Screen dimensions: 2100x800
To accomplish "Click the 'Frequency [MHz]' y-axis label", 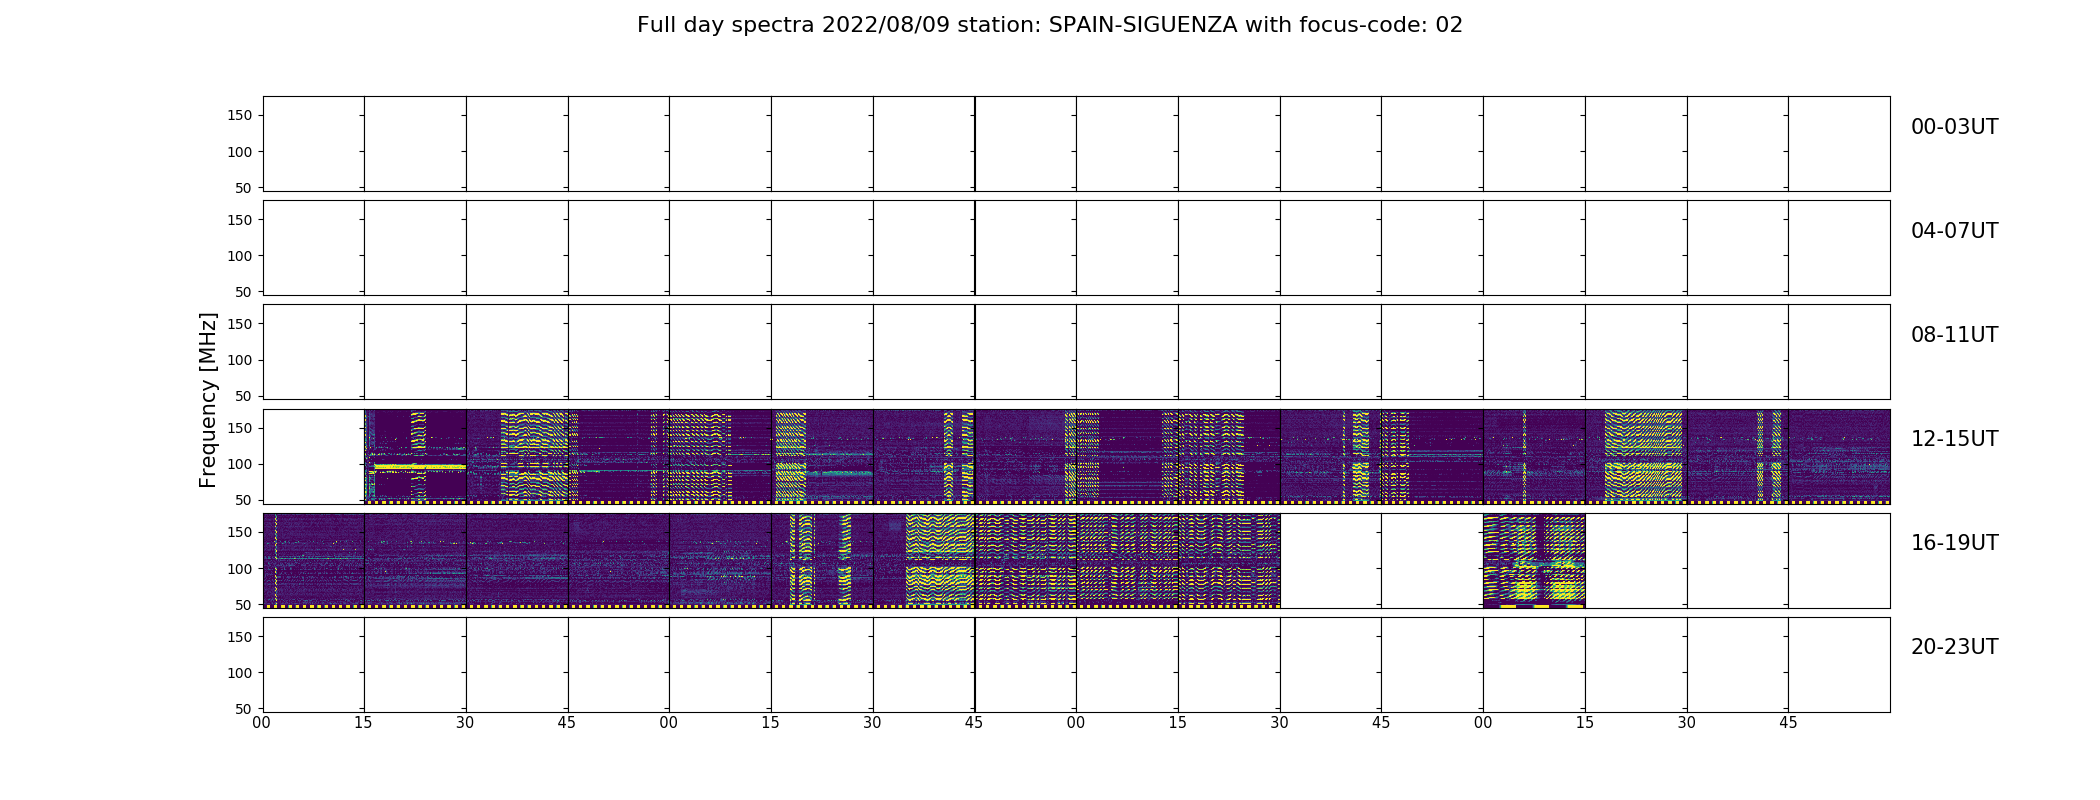I will [208, 400].
